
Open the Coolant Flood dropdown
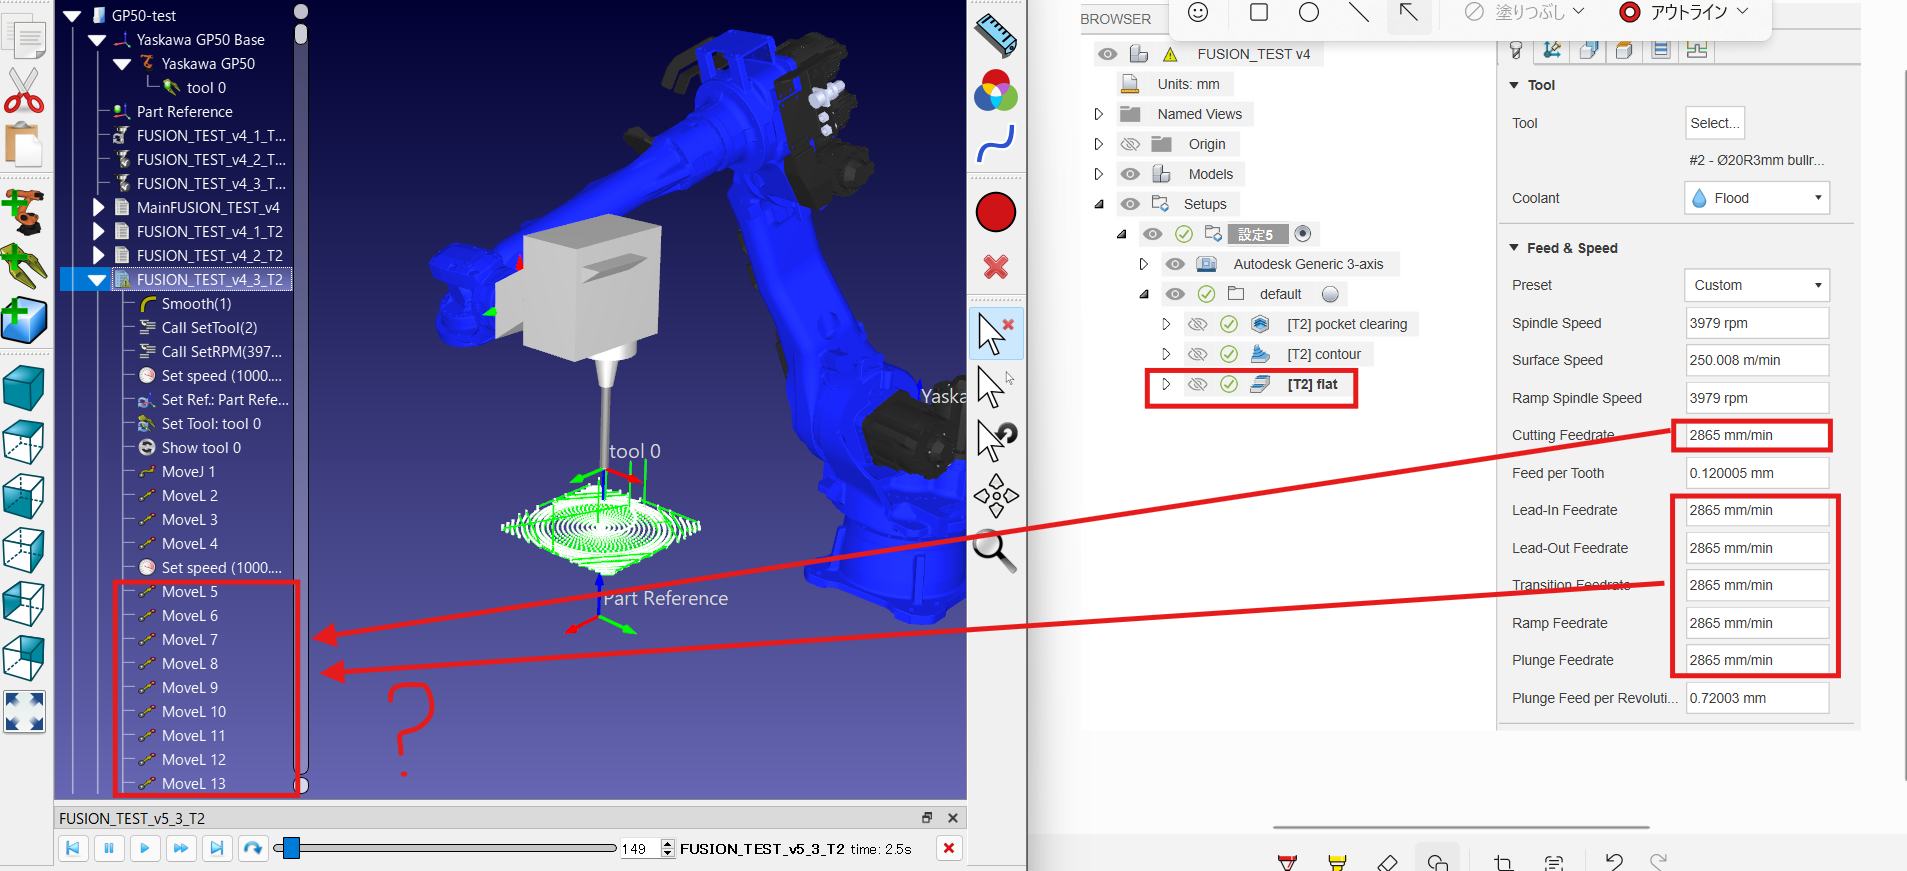[x=1756, y=198]
